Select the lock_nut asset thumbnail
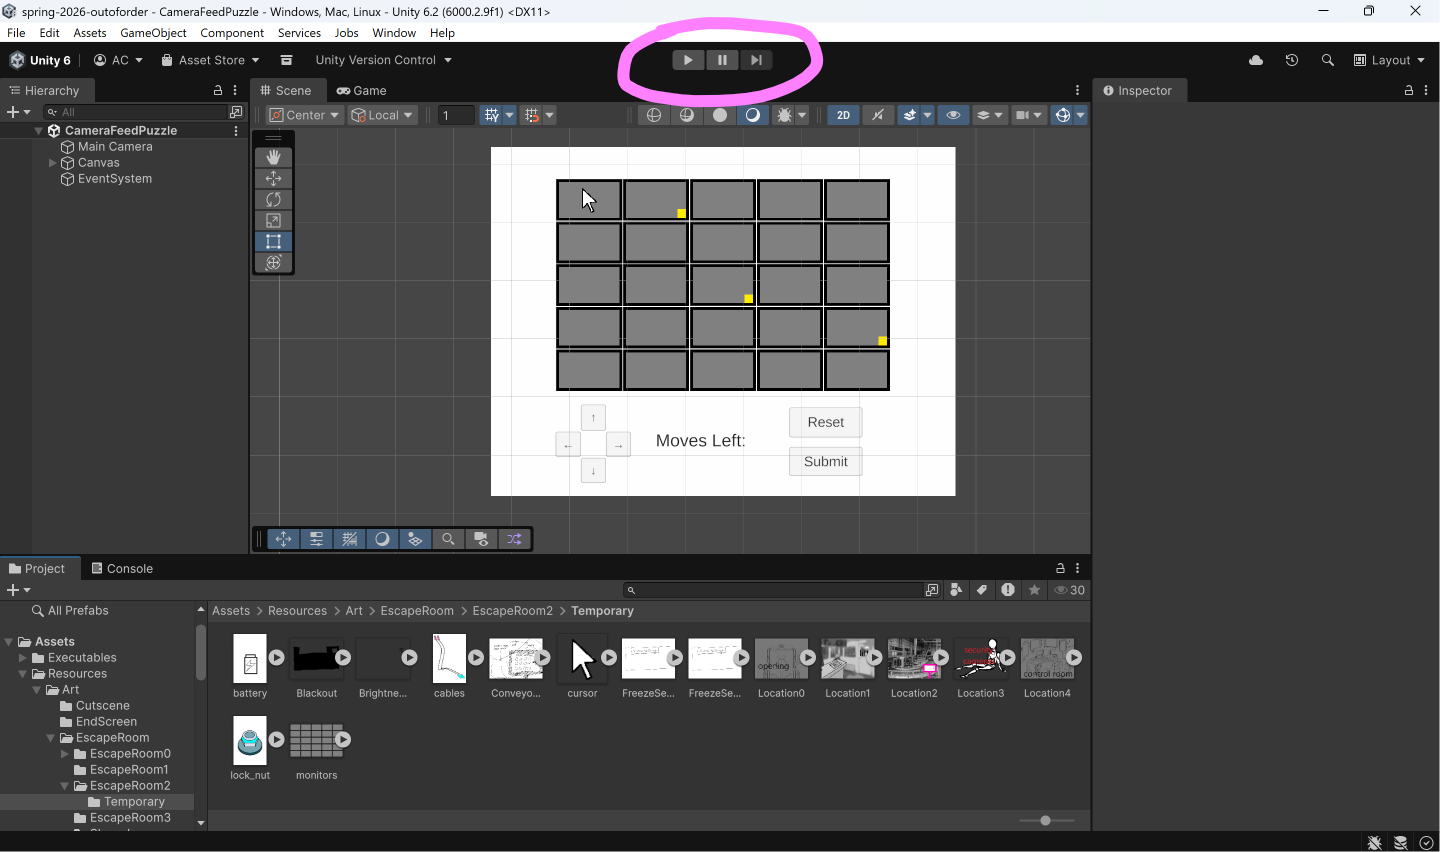 click(250, 741)
